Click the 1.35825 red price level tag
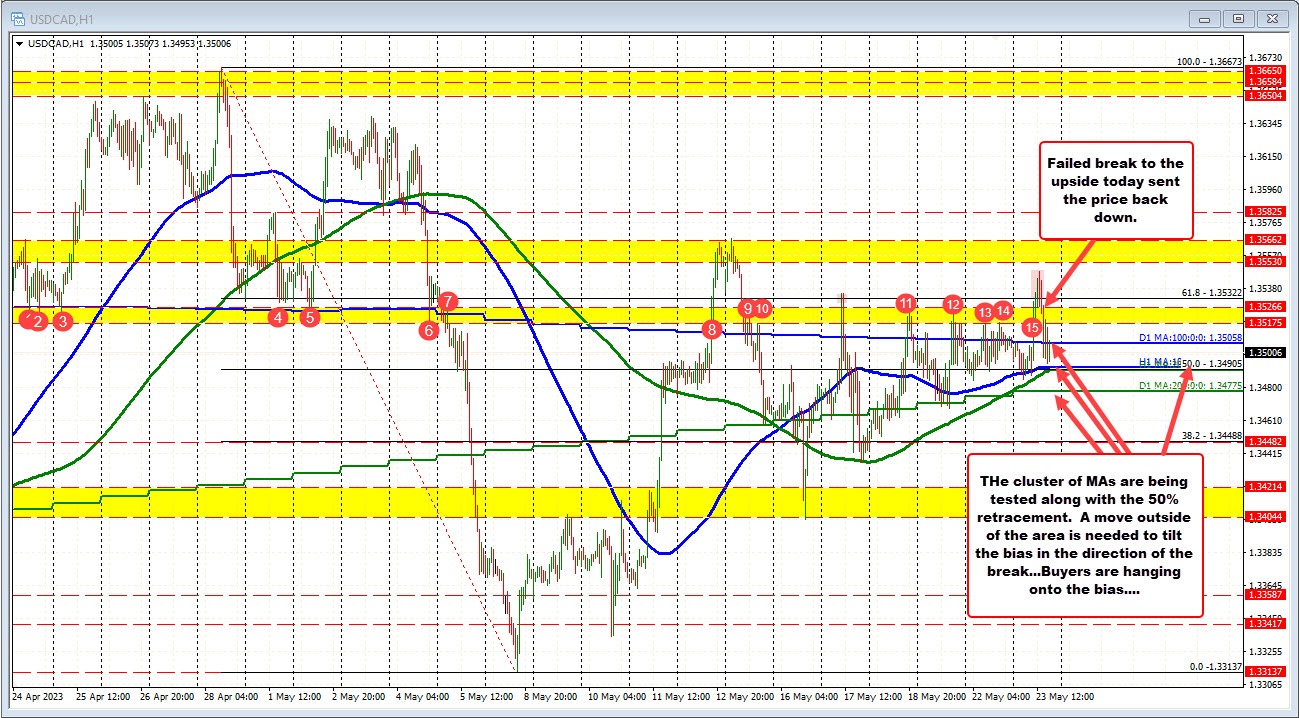 click(1265, 212)
